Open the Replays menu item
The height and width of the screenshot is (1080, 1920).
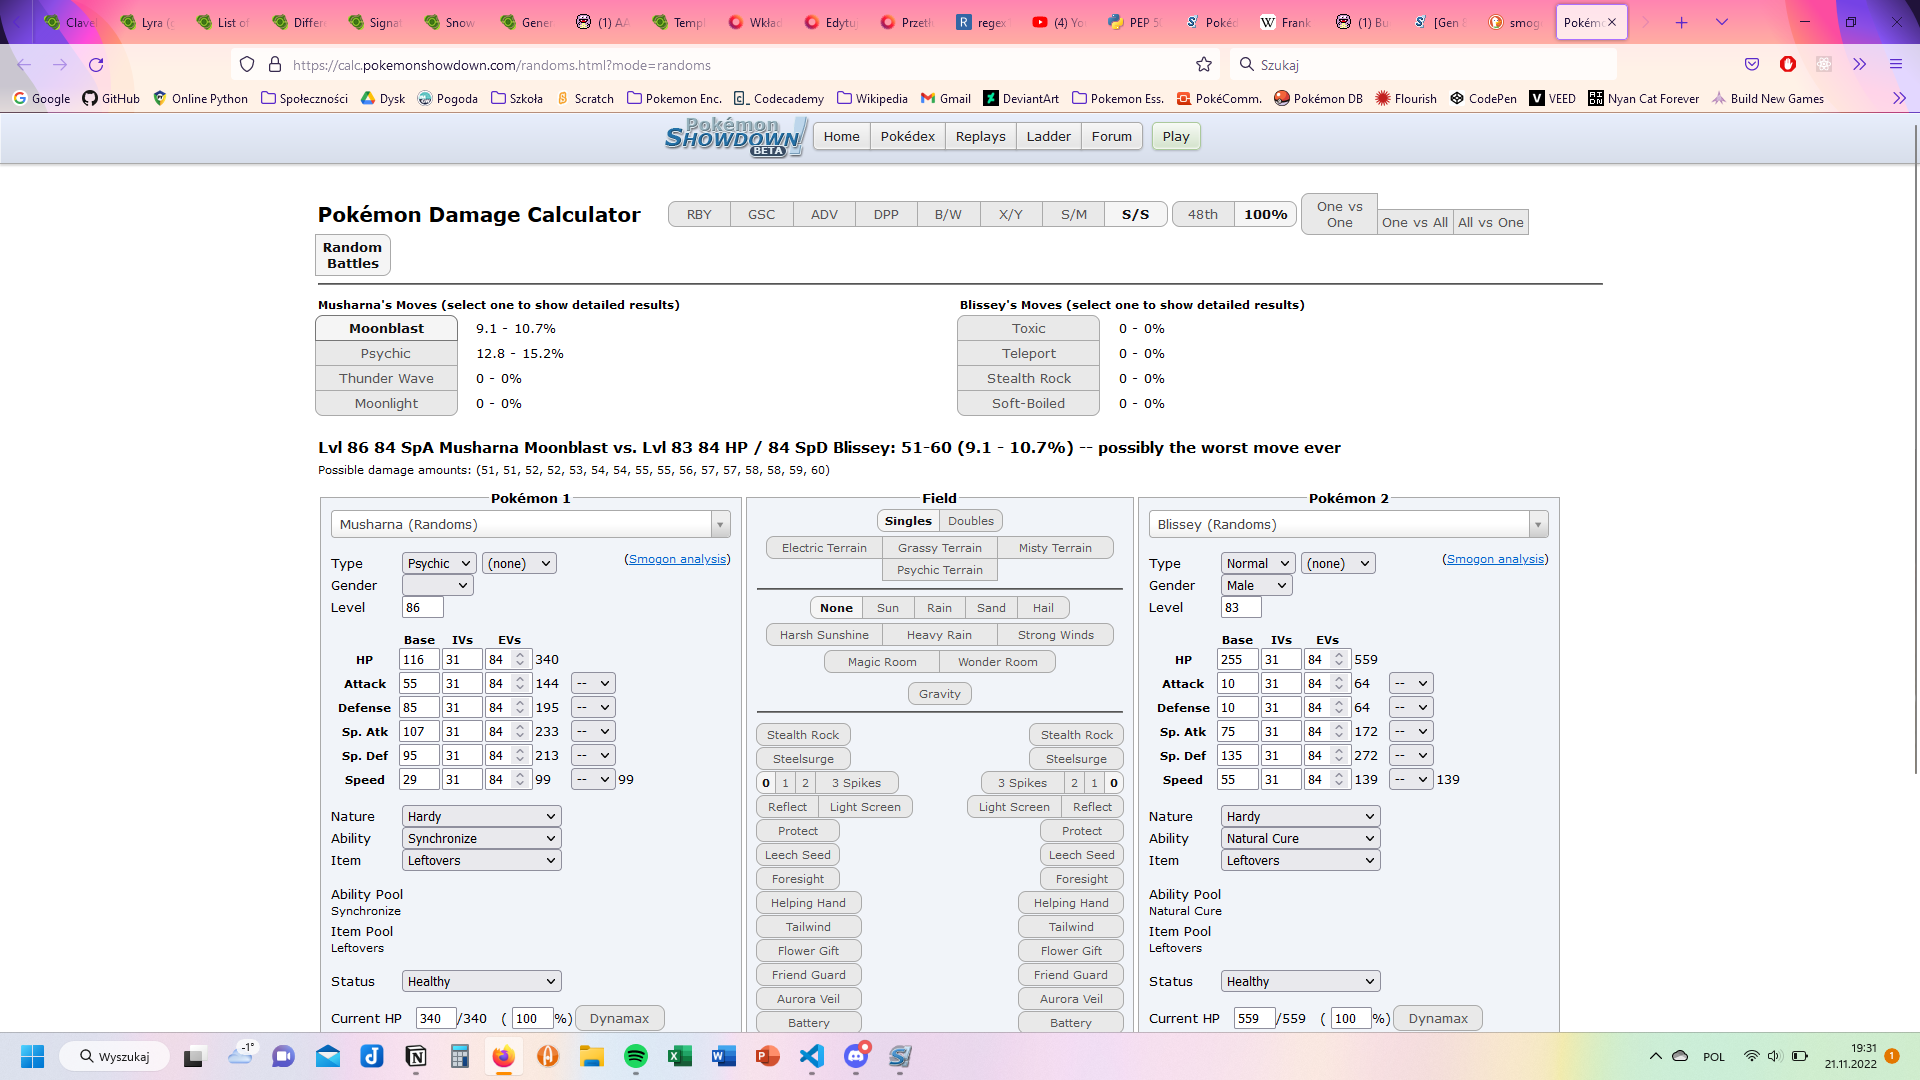[x=980, y=136]
